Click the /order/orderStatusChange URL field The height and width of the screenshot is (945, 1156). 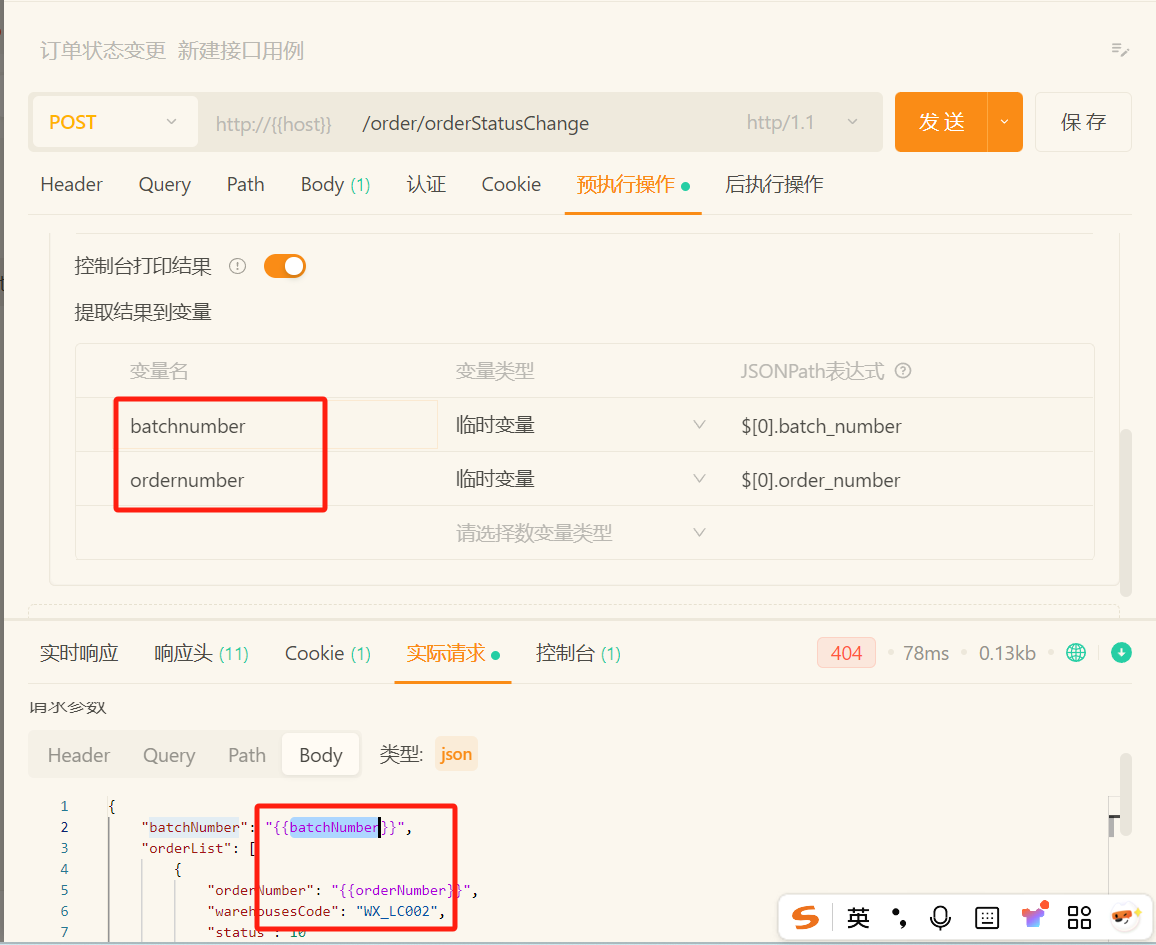point(476,123)
